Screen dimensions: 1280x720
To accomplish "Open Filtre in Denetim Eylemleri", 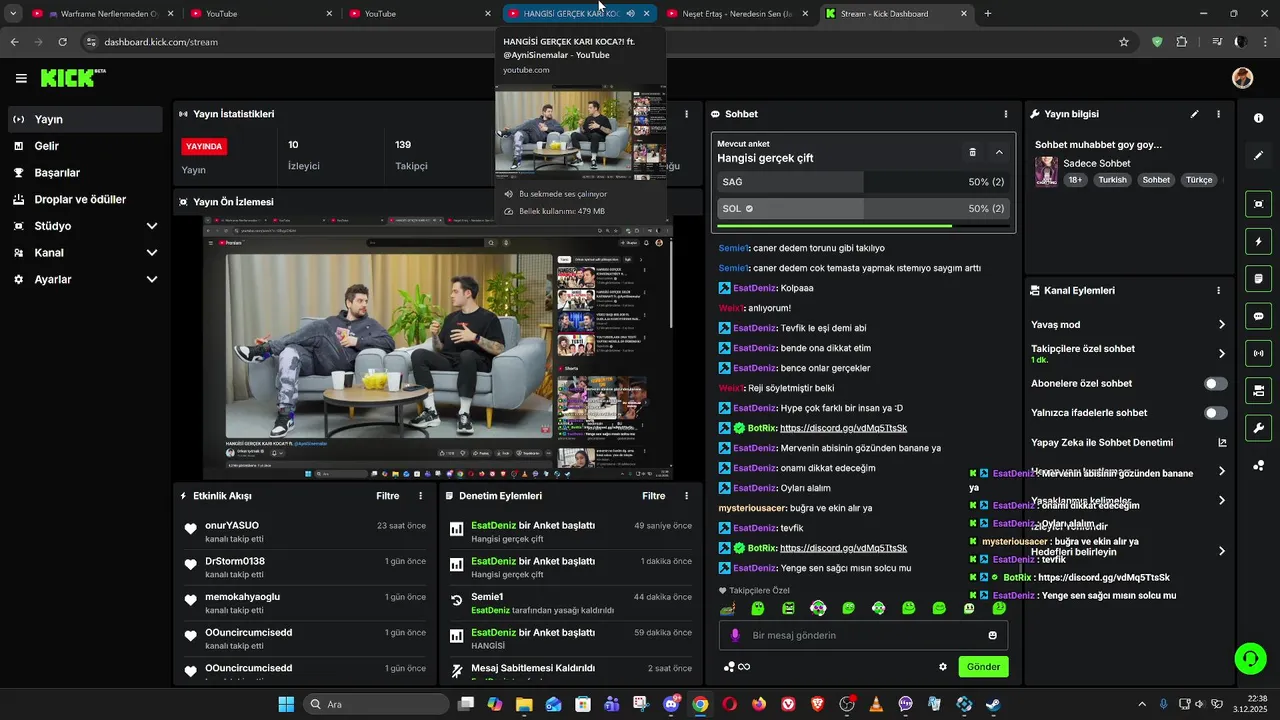I will (x=653, y=496).
